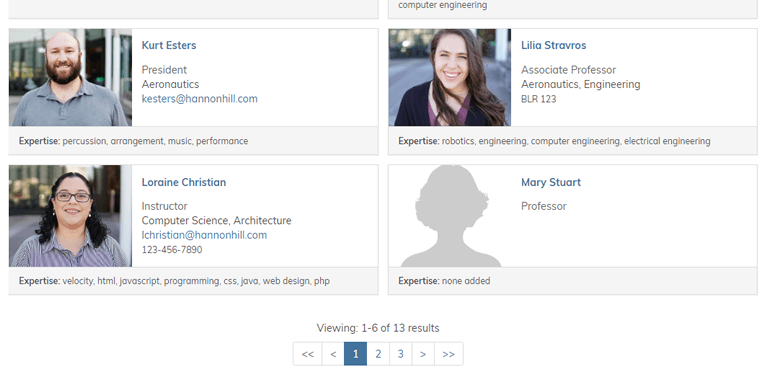Open Kurt Esters profile link
The width and height of the screenshot is (770, 383).
pos(169,45)
